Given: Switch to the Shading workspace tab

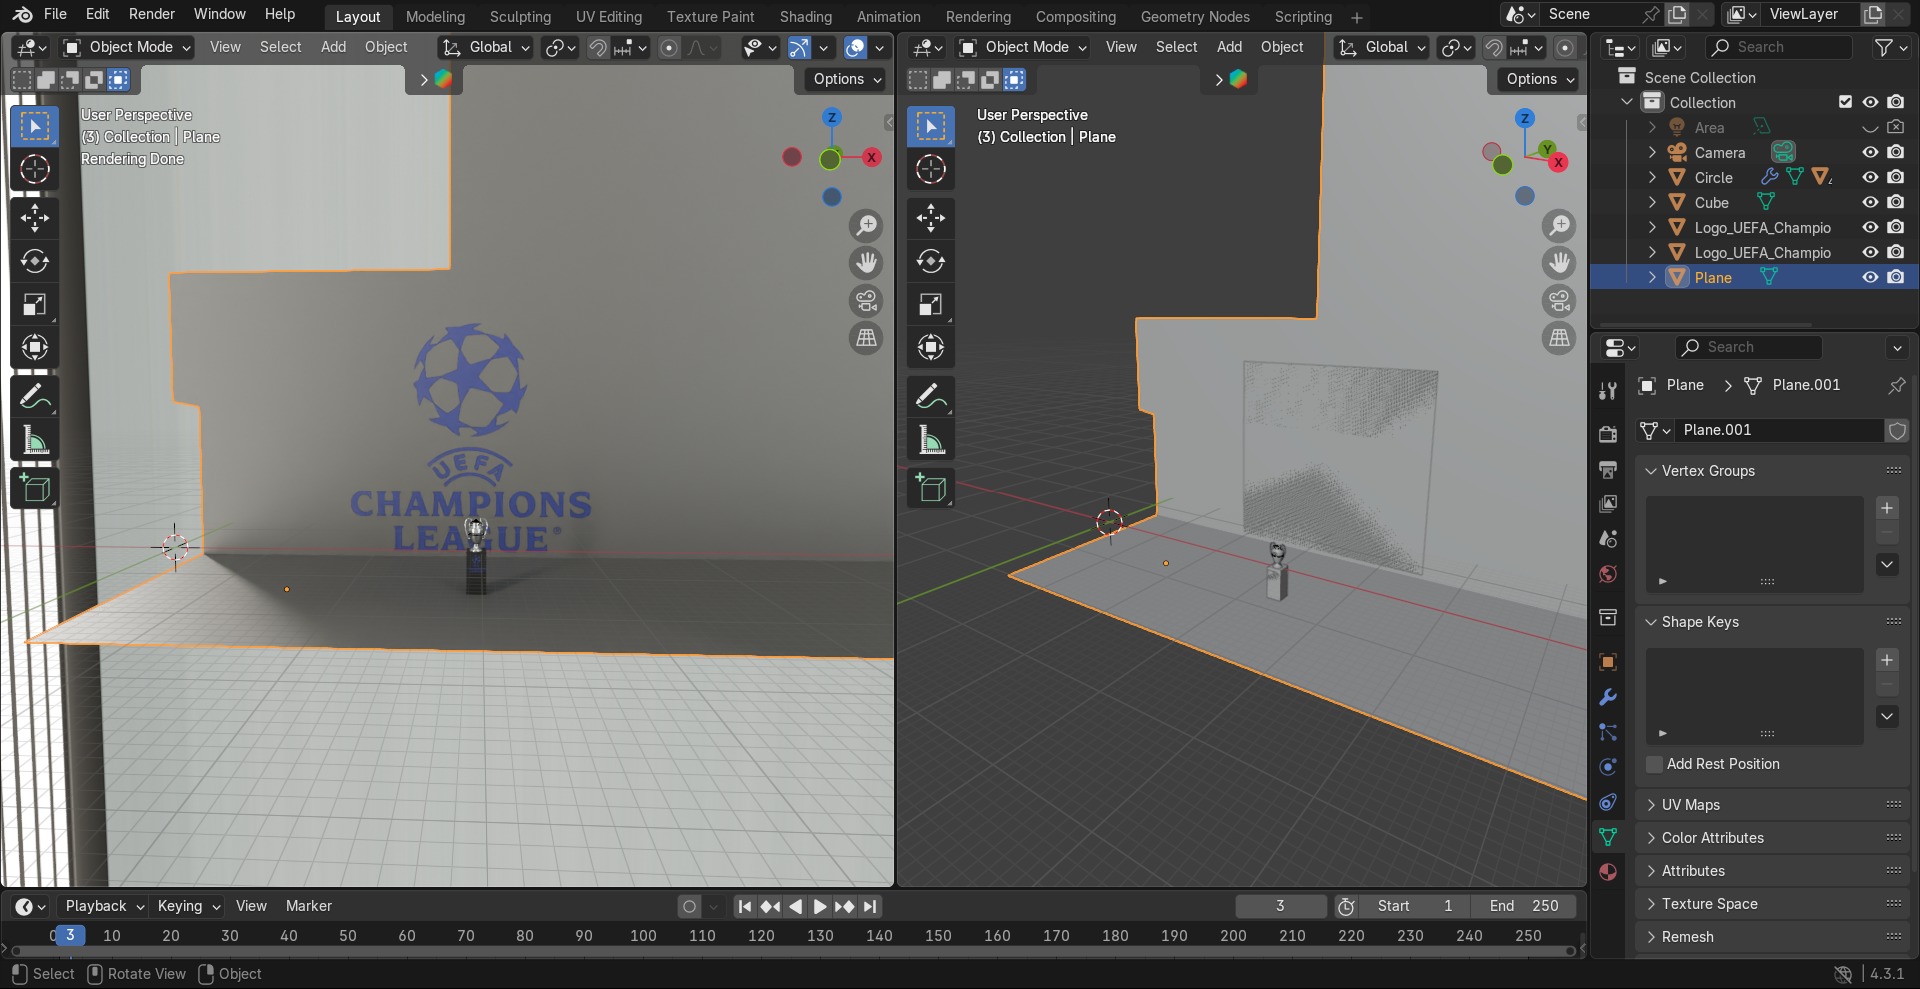Looking at the screenshot, I should tap(805, 17).
